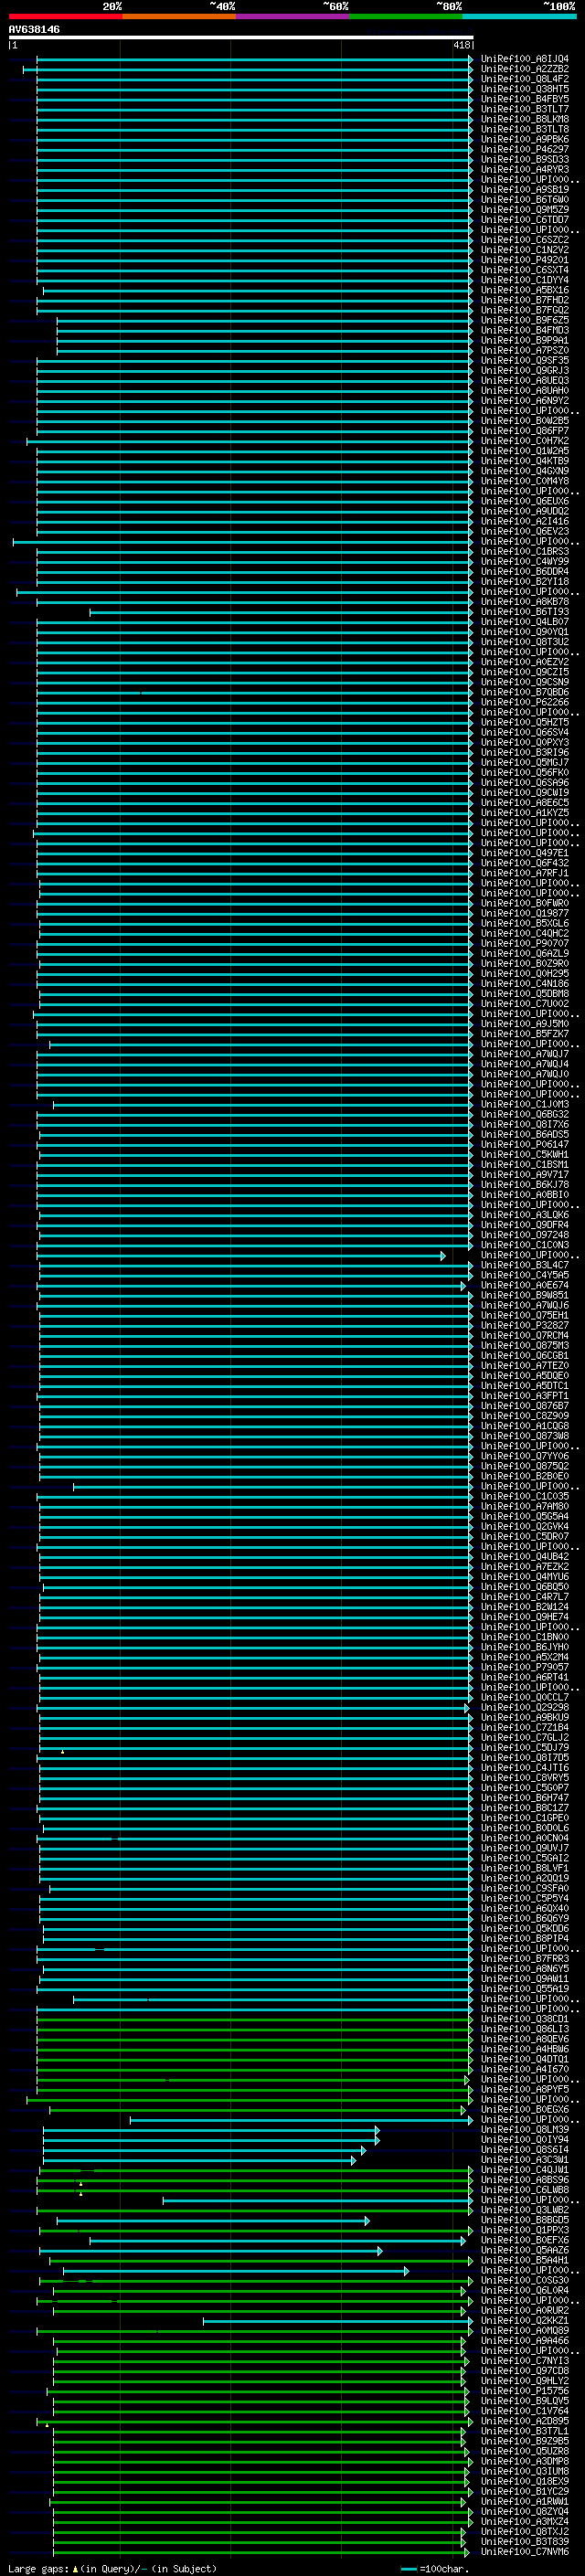Select the UniRef100_C4Y5A5 label
Viewport: 585px width, 2576px height.
point(524,1275)
